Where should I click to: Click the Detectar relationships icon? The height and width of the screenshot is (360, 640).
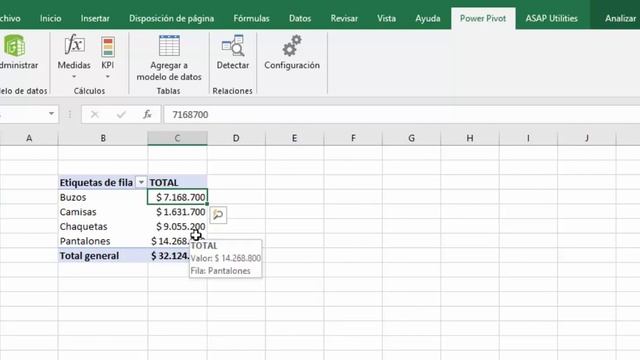click(233, 45)
